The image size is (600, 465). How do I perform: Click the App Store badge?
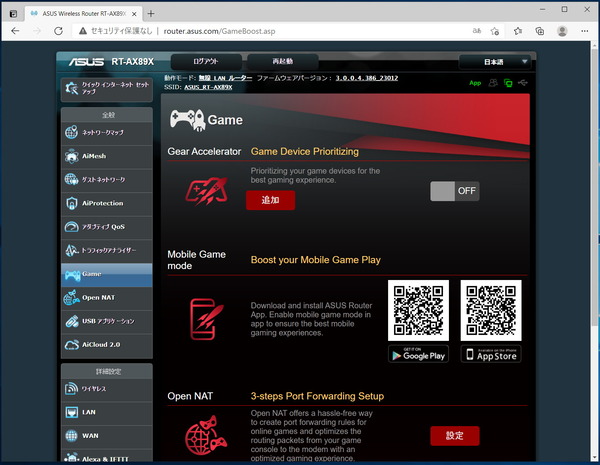pos(491,354)
